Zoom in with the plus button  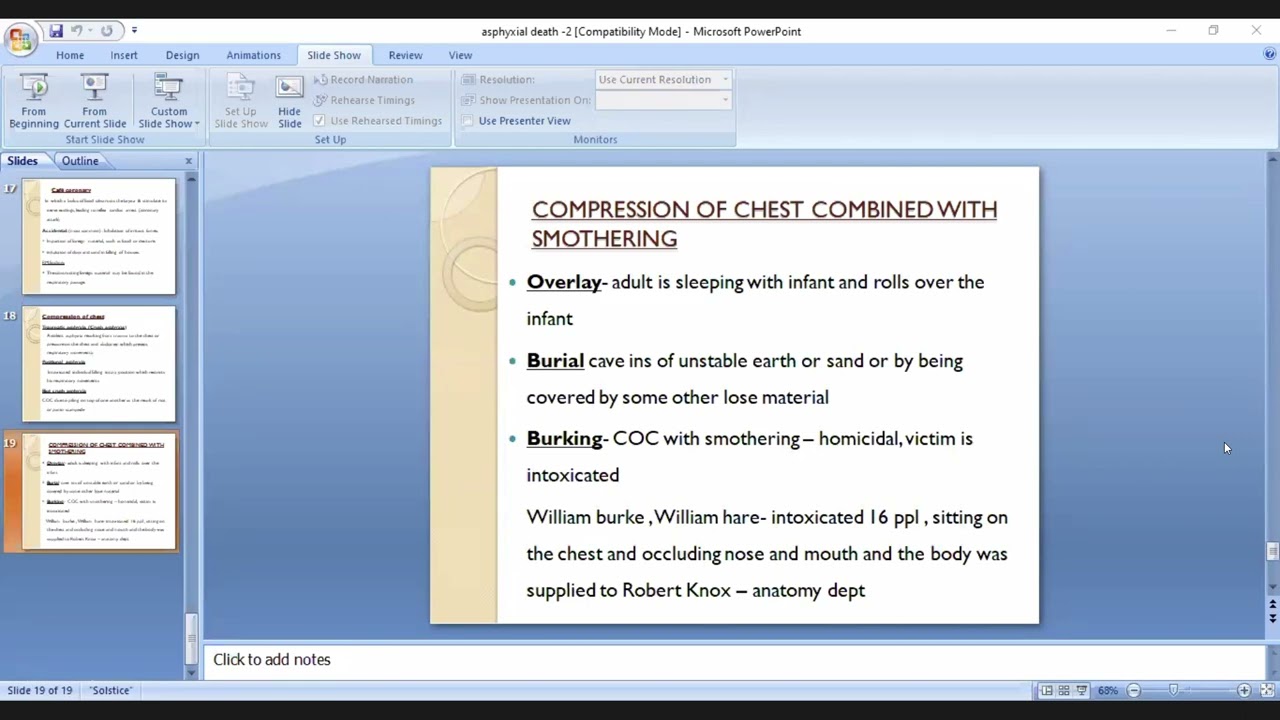1244,690
